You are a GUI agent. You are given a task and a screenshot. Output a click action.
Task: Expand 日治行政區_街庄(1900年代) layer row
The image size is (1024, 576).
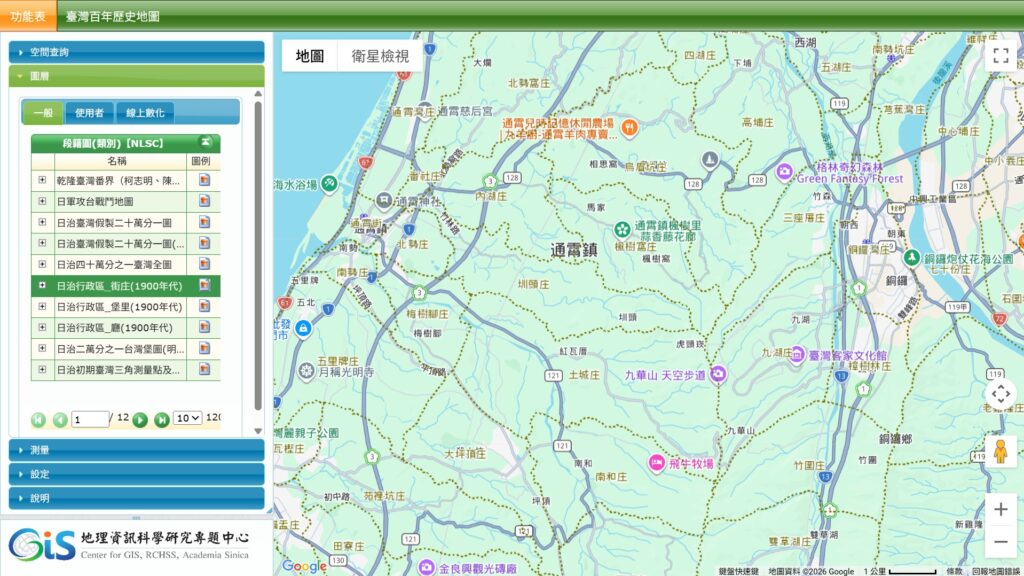(42, 285)
